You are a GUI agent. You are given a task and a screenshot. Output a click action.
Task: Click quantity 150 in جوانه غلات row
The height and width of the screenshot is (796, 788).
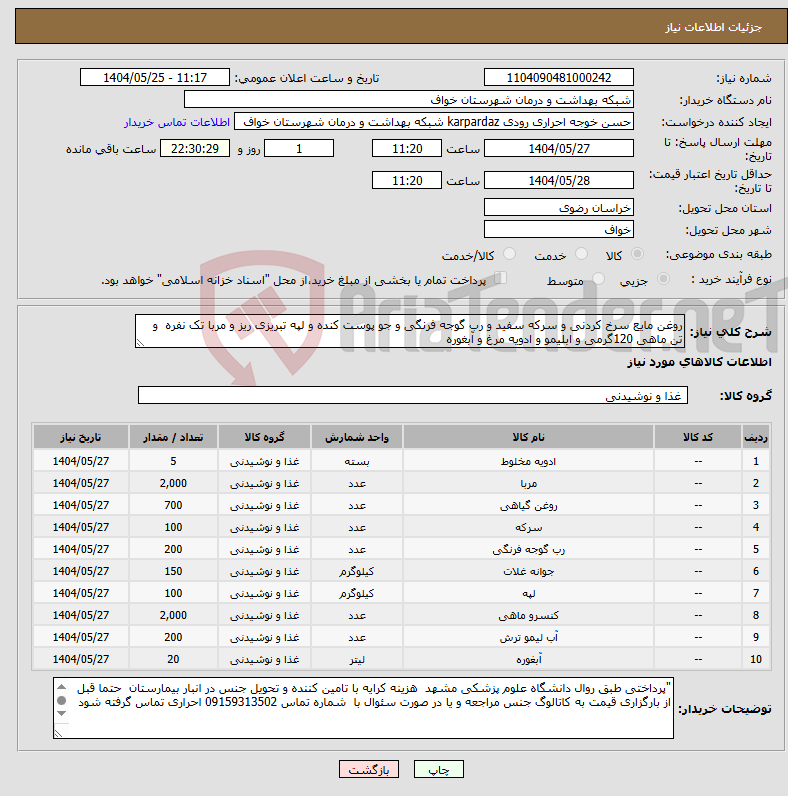tap(173, 572)
